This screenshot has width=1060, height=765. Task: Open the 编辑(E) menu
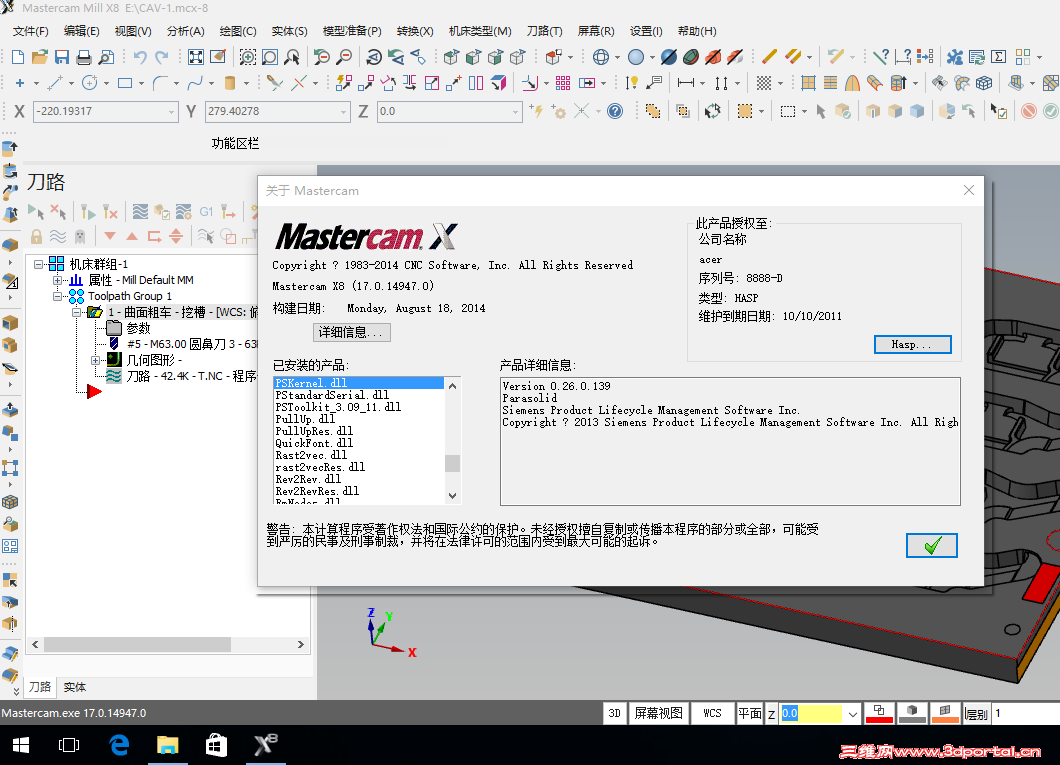pos(82,31)
